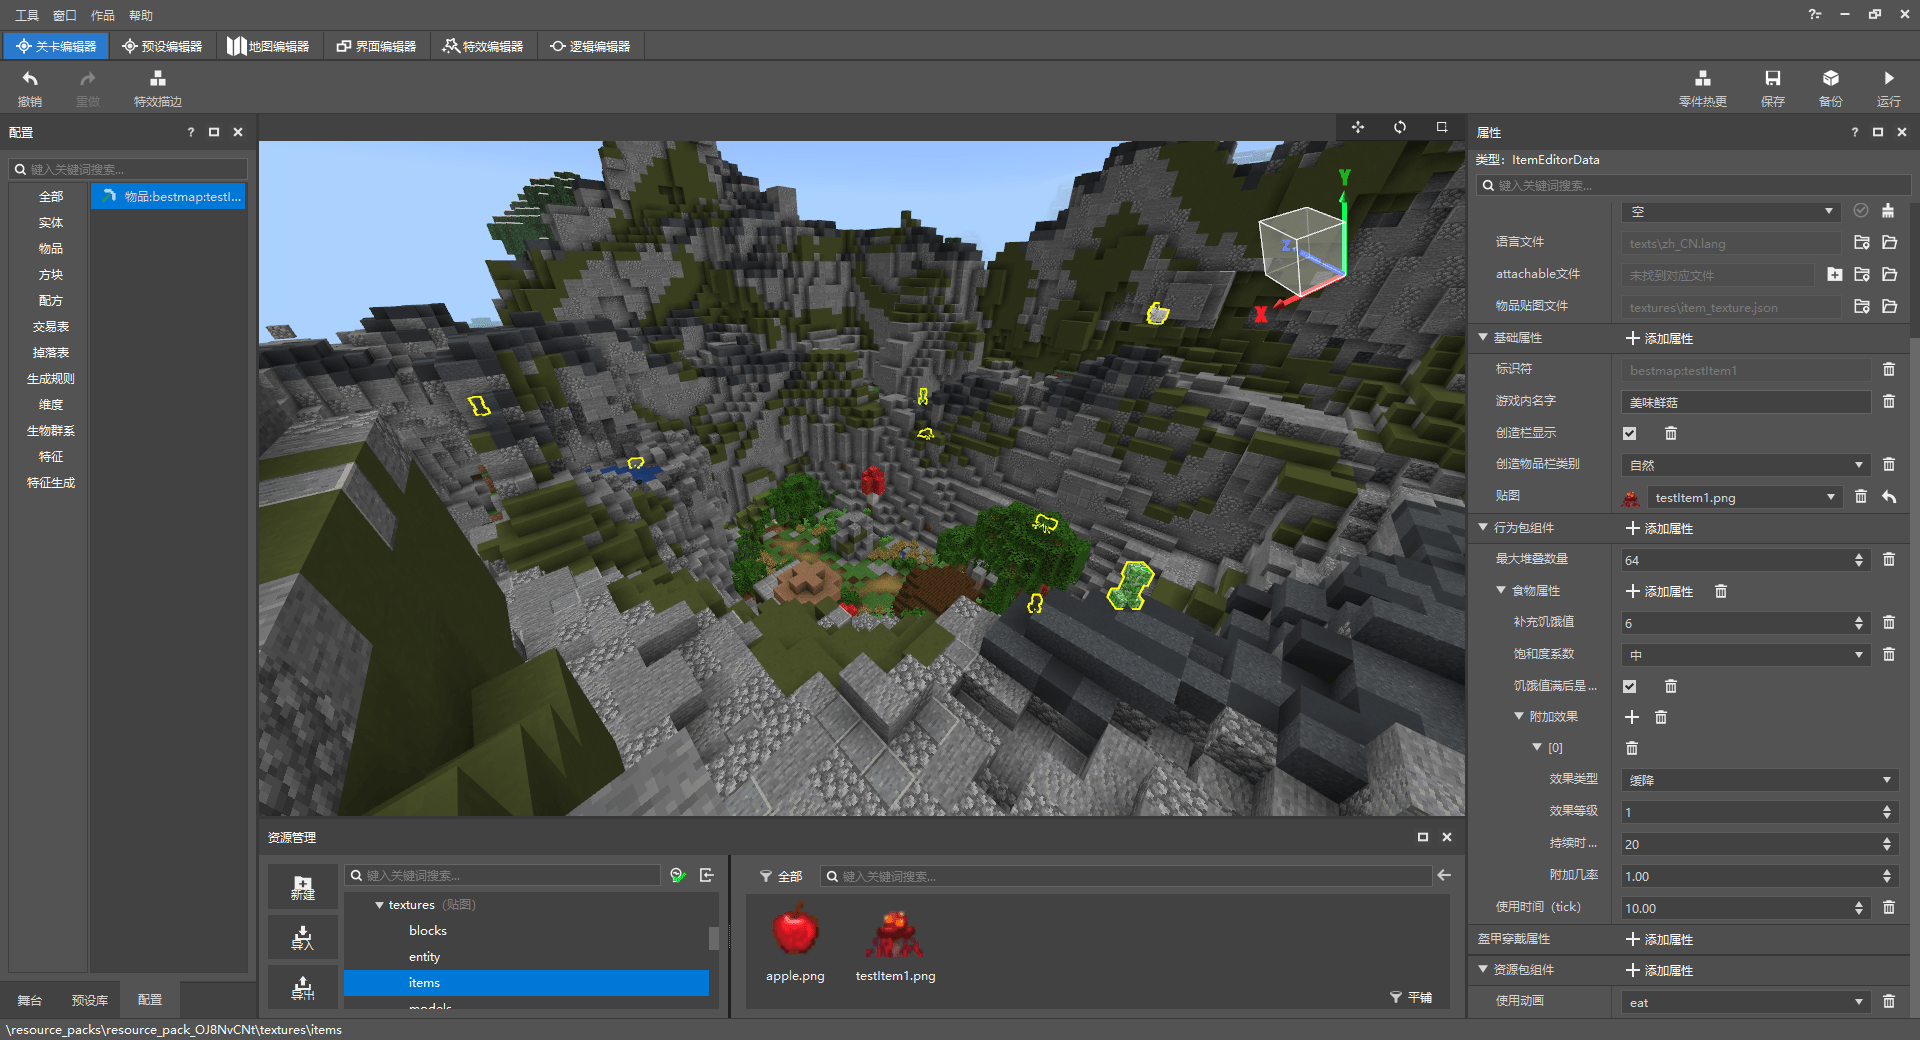Open the 工具 menu
The width and height of the screenshot is (1920, 1040).
[27, 15]
